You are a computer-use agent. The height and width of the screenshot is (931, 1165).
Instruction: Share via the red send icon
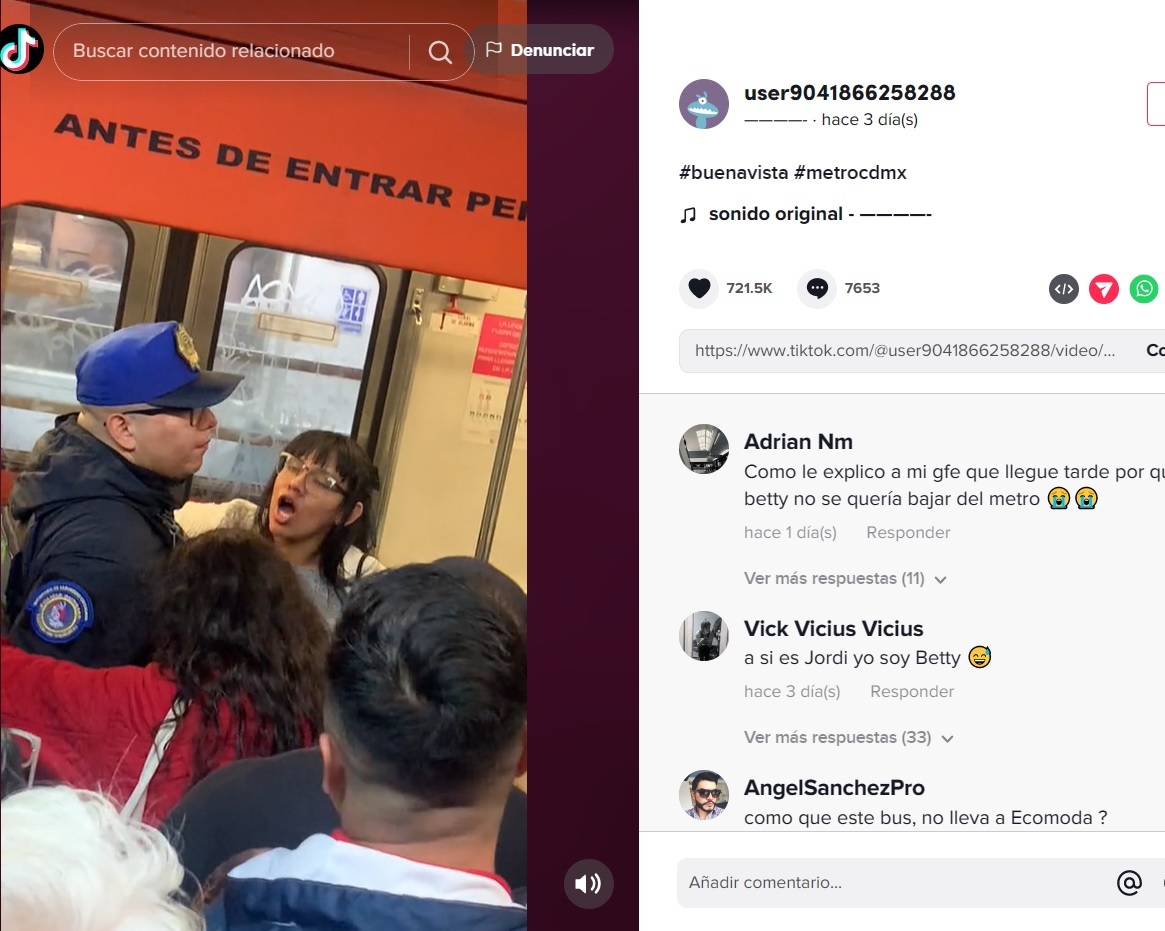(x=1104, y=289)
